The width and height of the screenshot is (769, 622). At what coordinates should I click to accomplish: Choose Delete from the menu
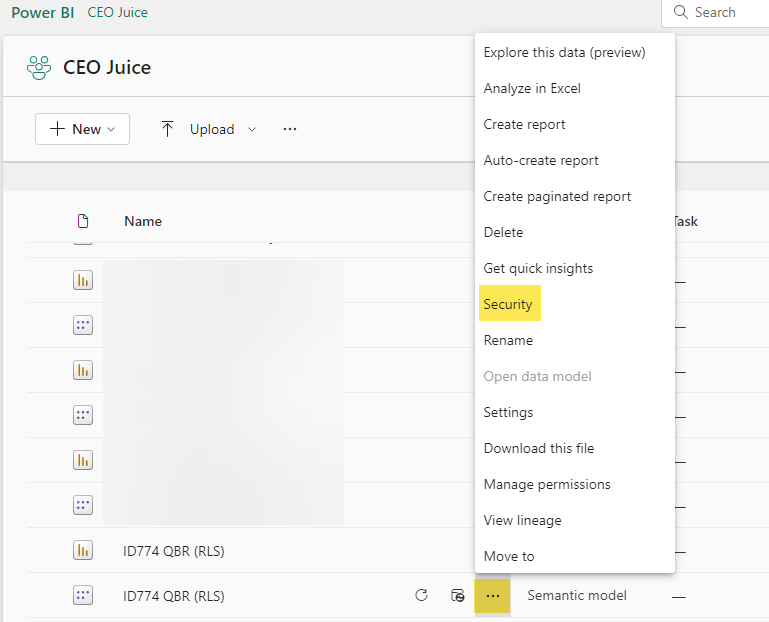tap(503, 233)
